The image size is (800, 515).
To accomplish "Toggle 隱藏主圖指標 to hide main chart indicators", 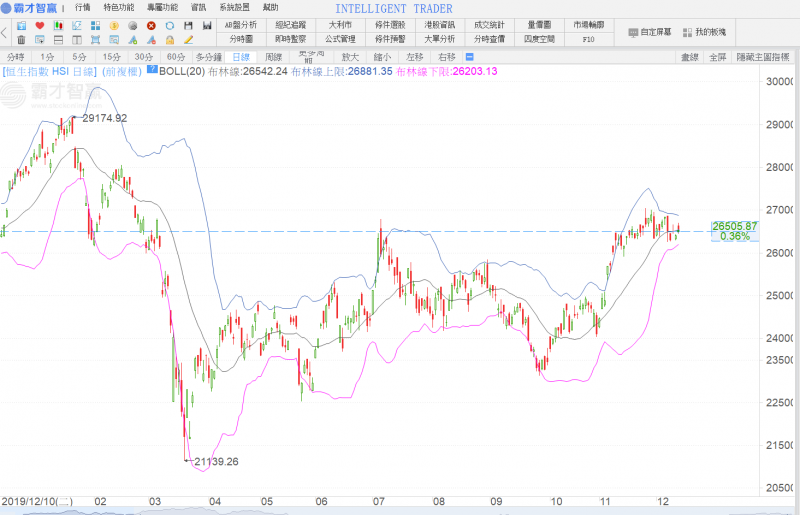I will tap(765, 57).
